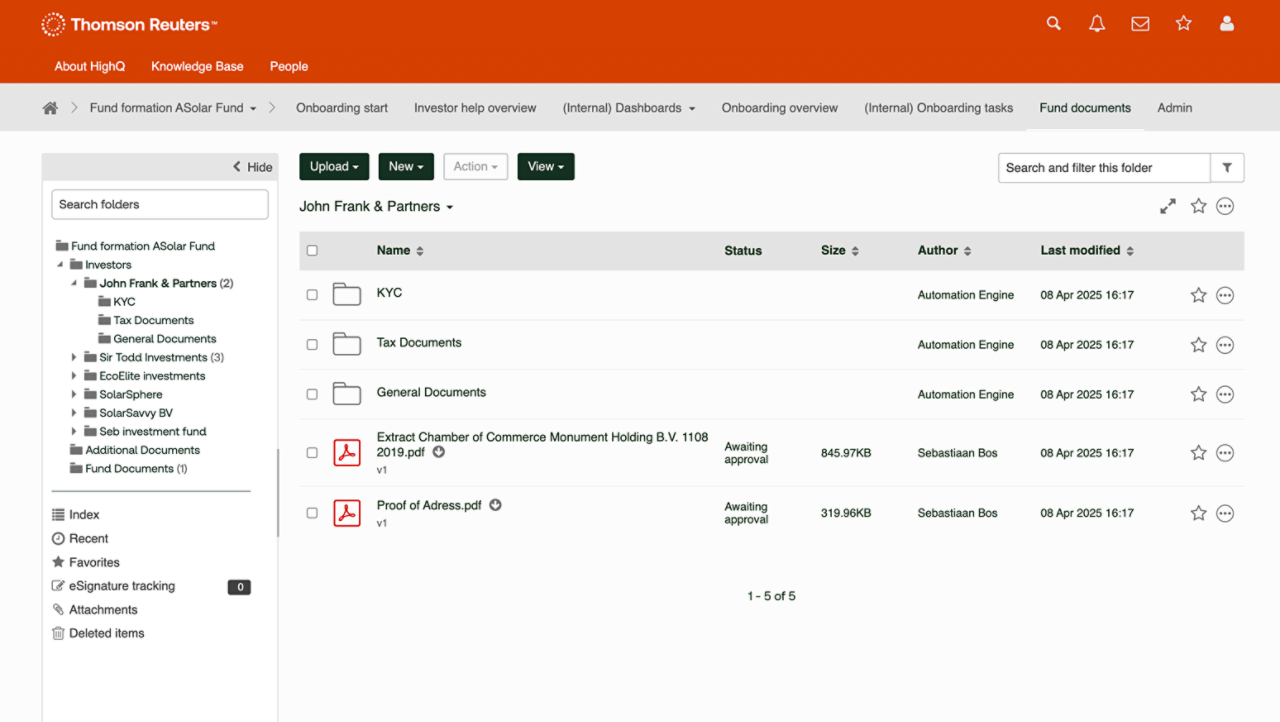Click the user profile icon

pyautogui.click(x=1227, y=24)
